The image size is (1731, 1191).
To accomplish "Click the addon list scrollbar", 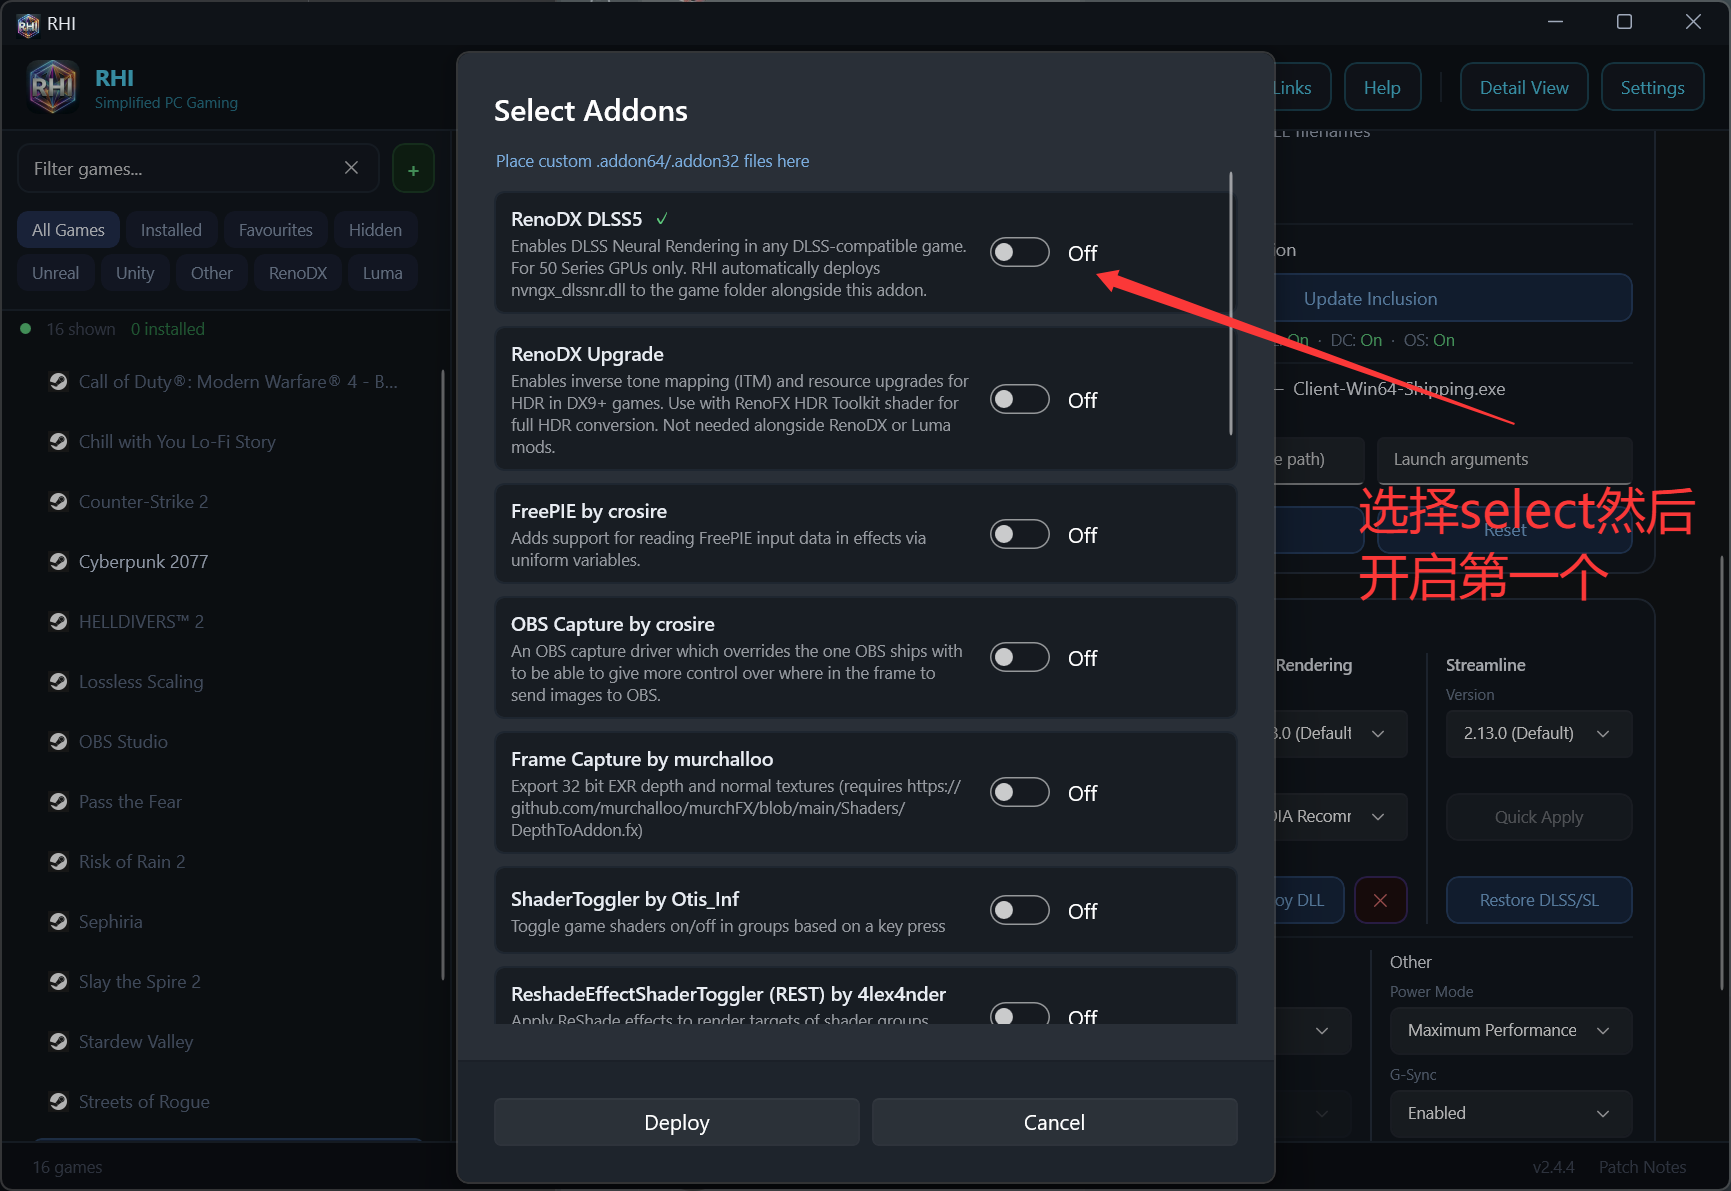I will [1231, 304].
